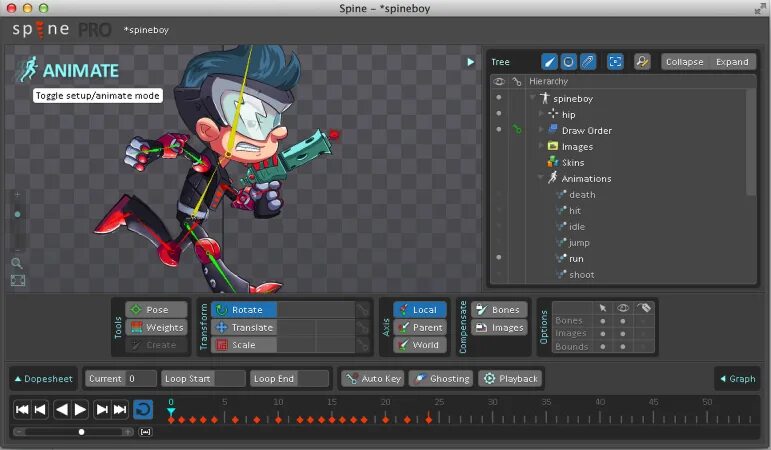Toggle the loop playback button

pos(143,410)
